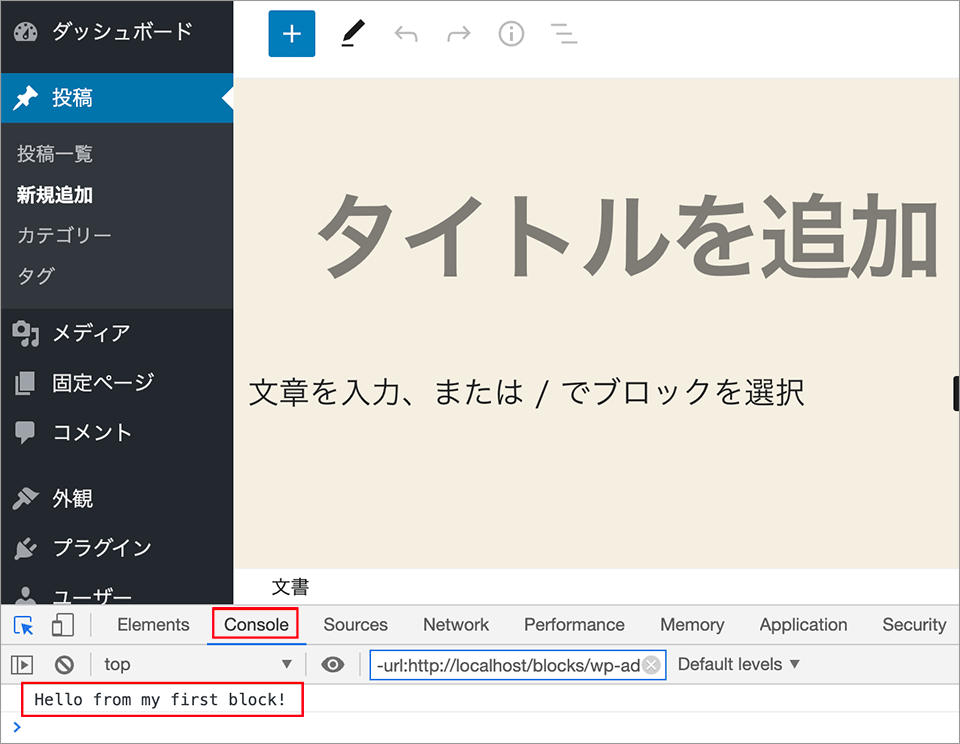The height and width of the screenshot is (744, 960).
Task: Open the block list view icon
Action: pos(564,34)
